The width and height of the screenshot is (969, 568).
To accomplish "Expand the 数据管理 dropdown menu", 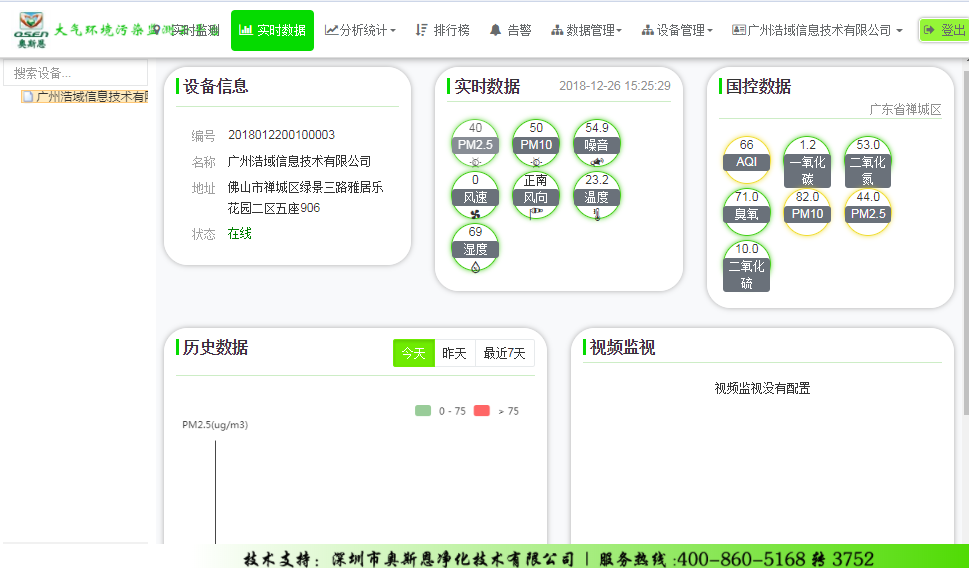I will (586, 31).
